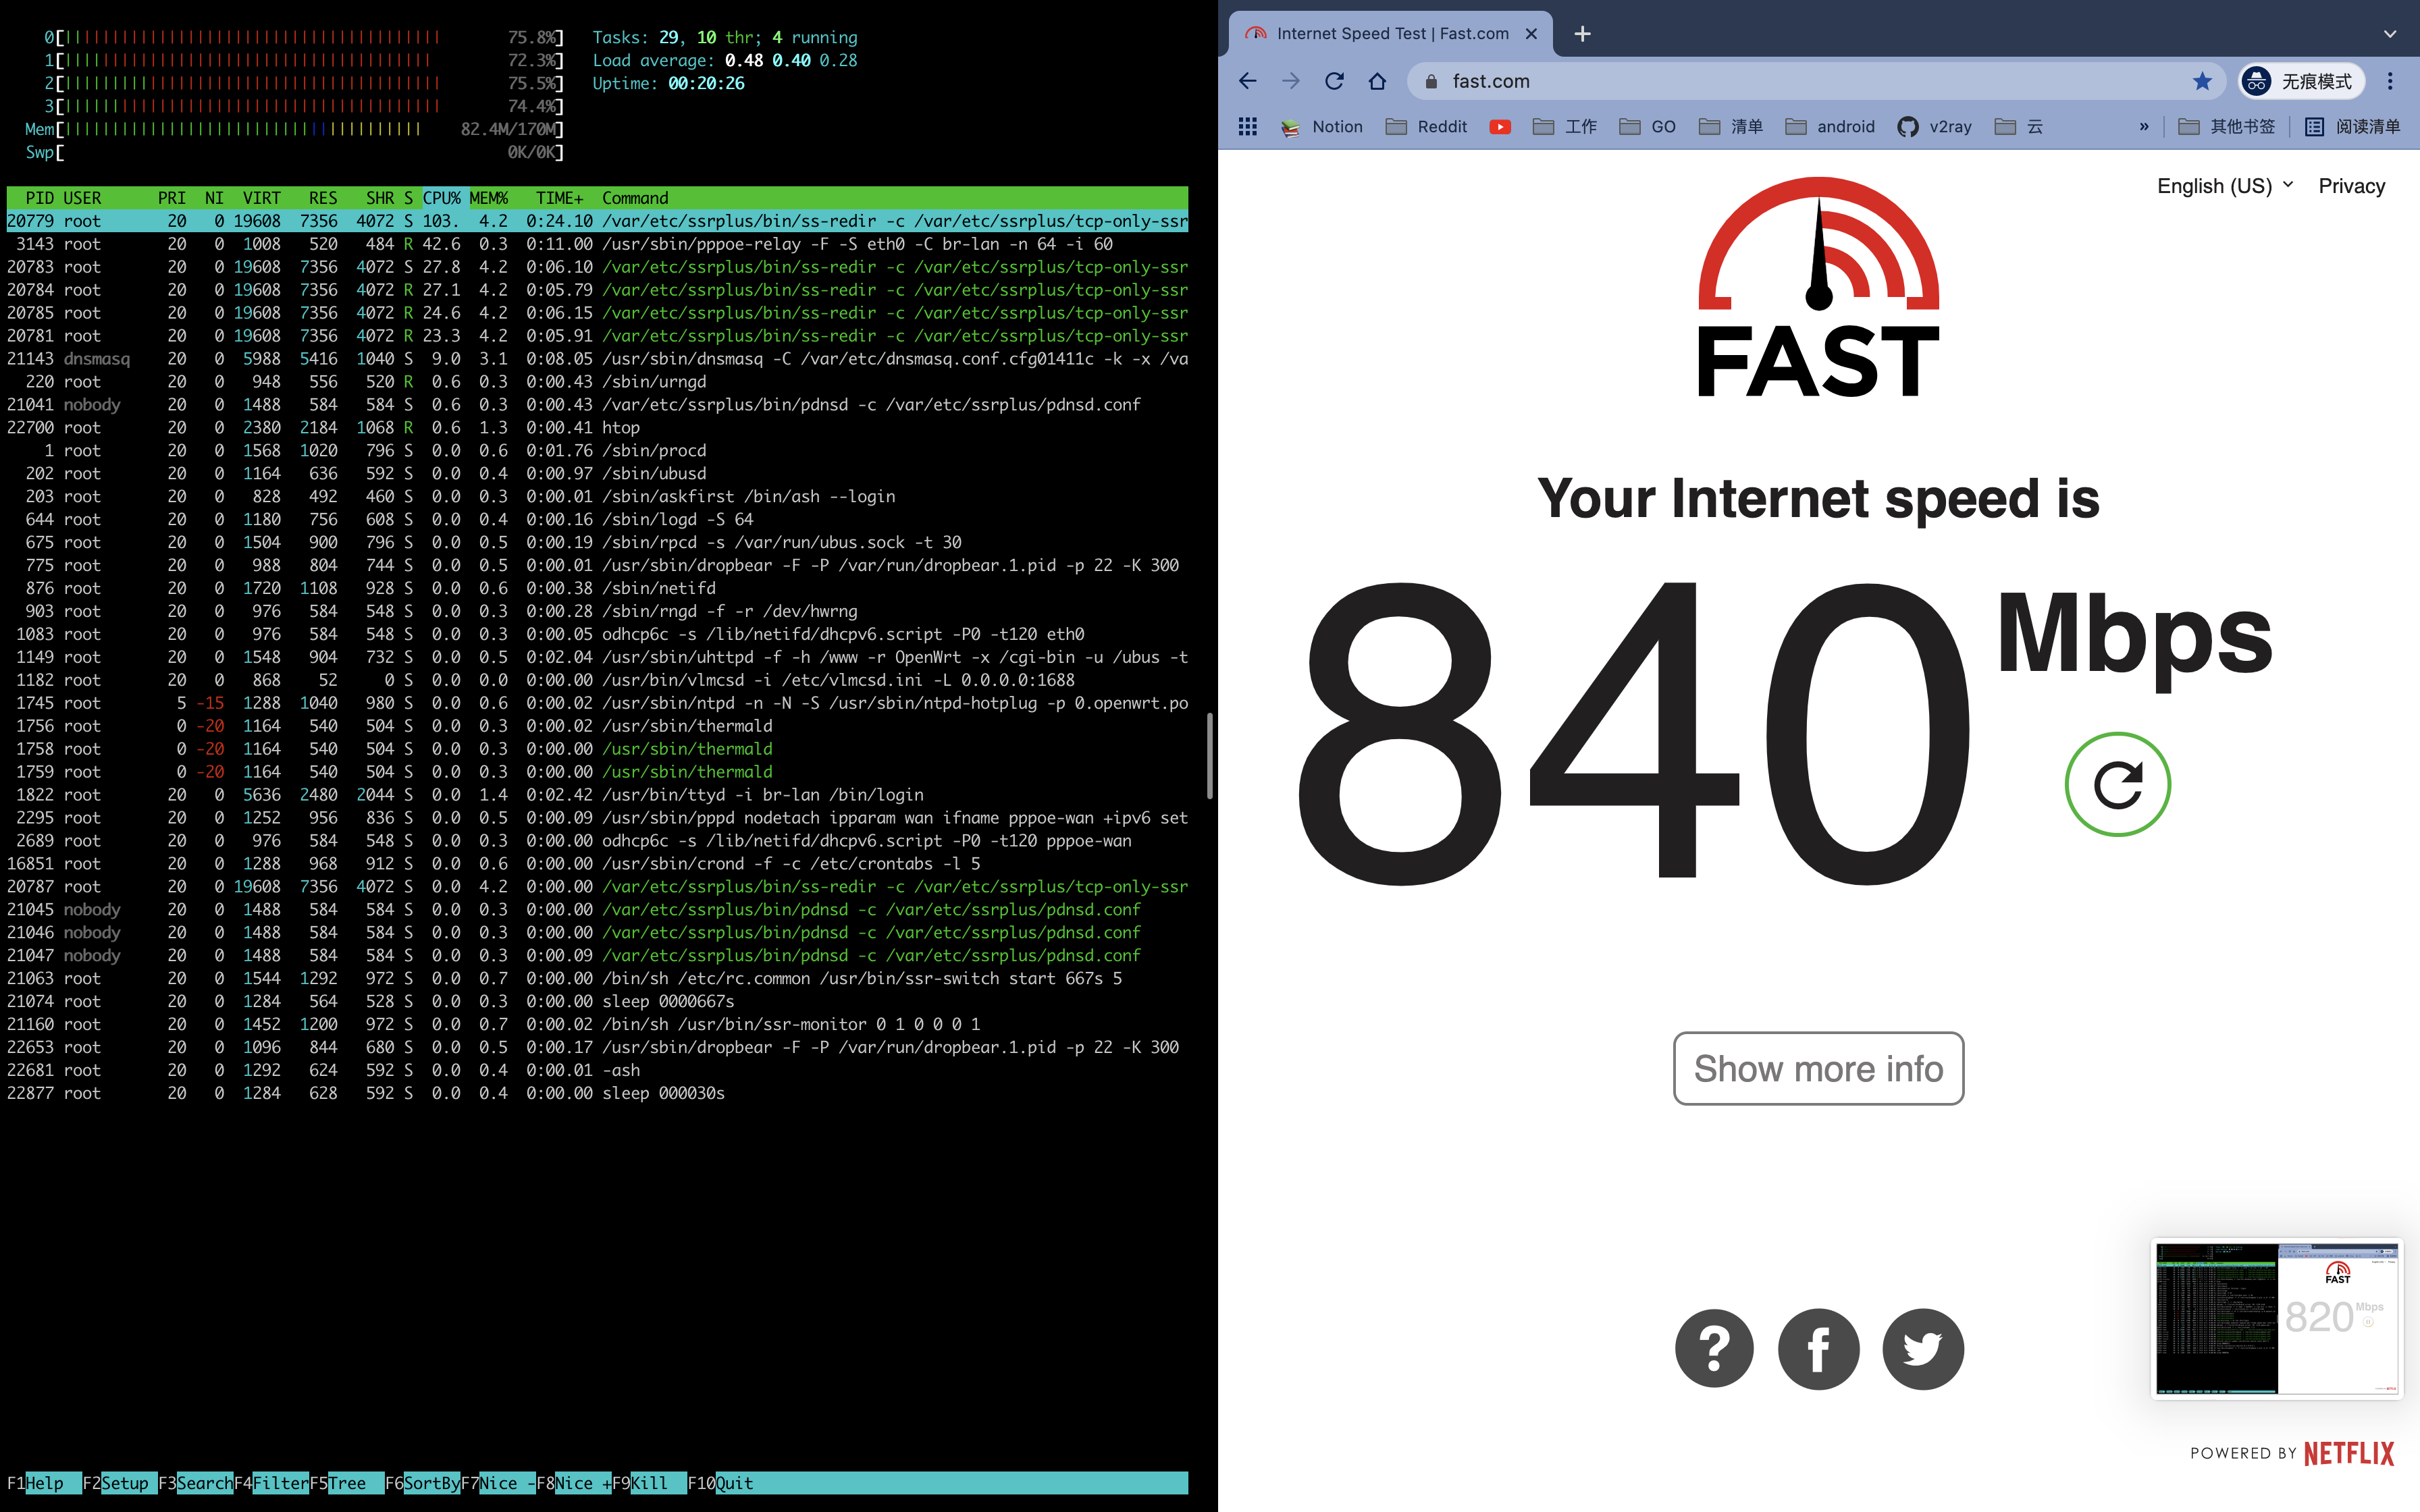
Task: Expand tab search chevron at top right
Action: [x=2389, y=34]
